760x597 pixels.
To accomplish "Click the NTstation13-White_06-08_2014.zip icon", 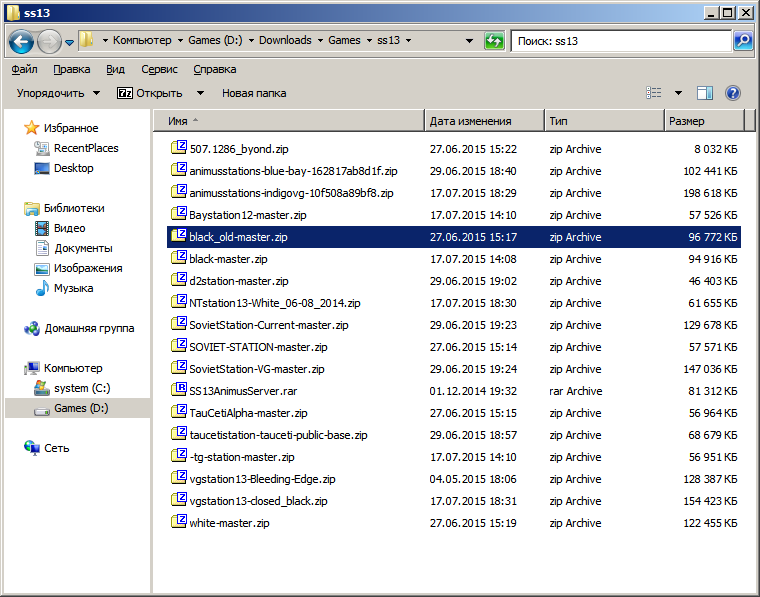I will pos(179,301).
